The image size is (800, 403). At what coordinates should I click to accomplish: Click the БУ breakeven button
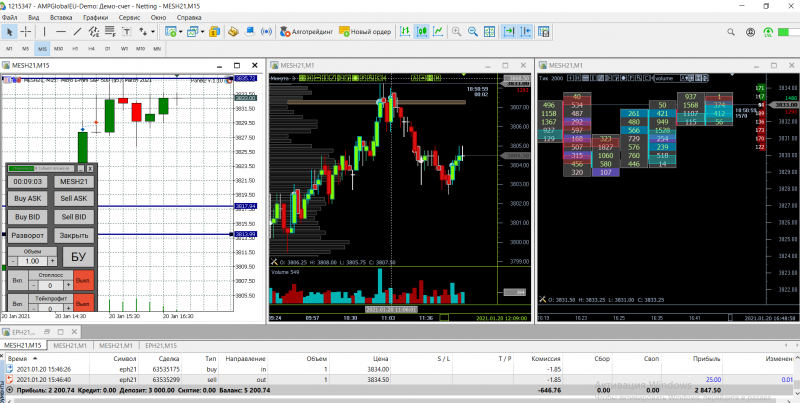[78, 257]
